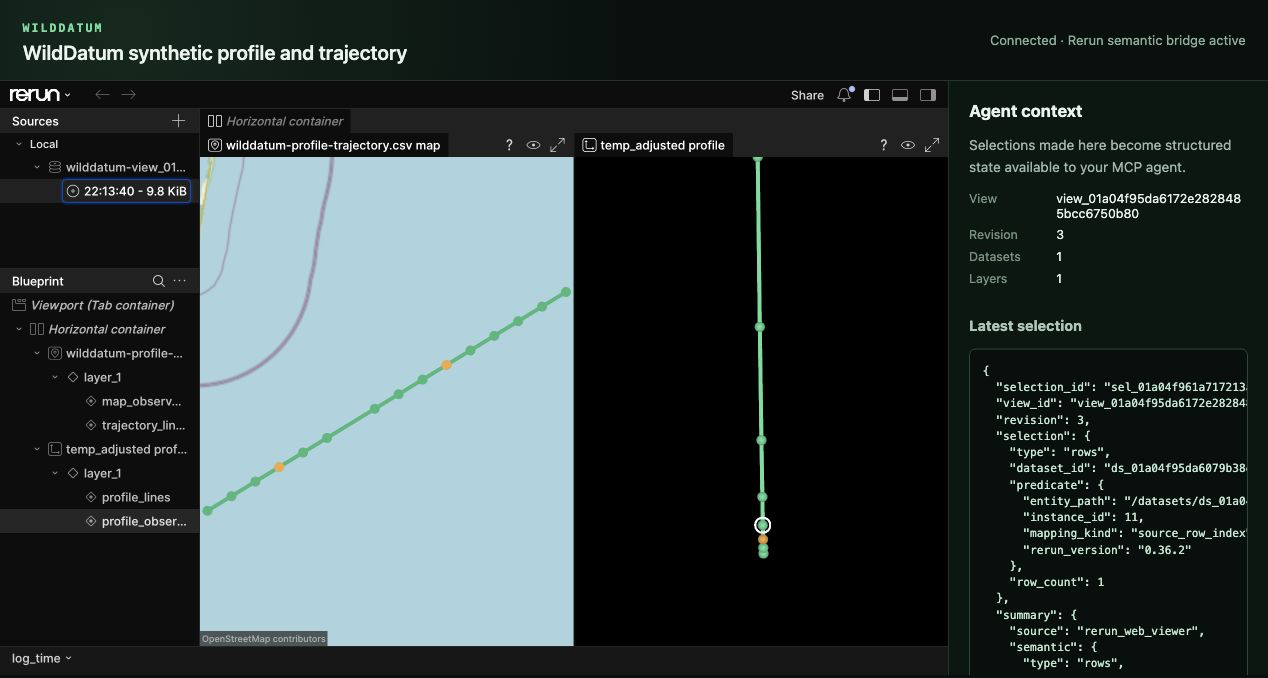
Task: Collapse the temp_adjusted prof... view node
Action: click(x=37, y=449)
